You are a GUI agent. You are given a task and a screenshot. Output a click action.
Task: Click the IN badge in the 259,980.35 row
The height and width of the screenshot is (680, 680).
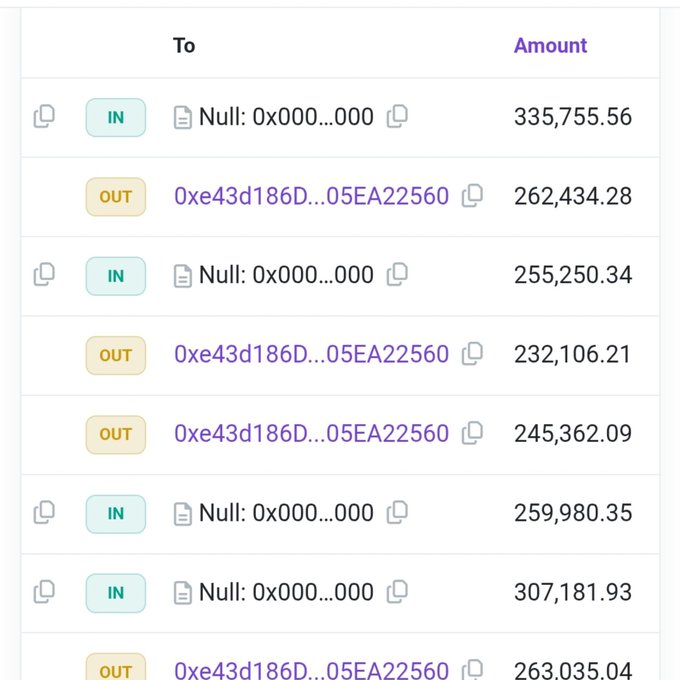116,514
